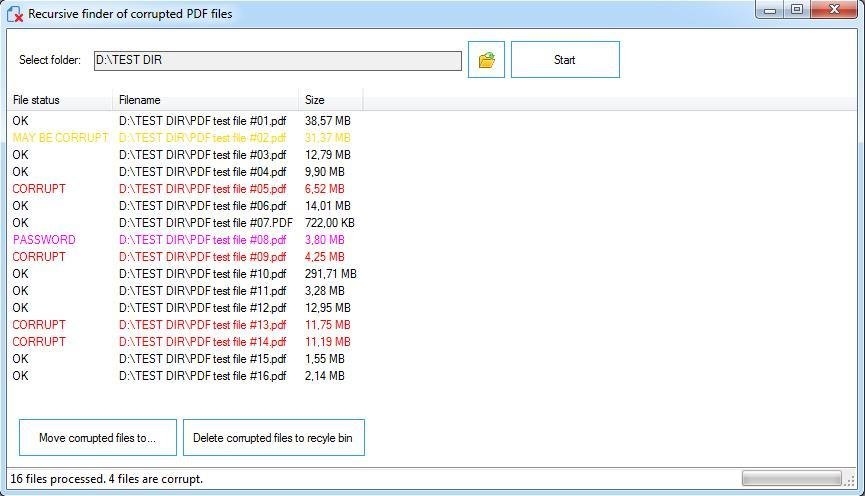
Task: Maximize the application window
Action: [x=797, y=10]
